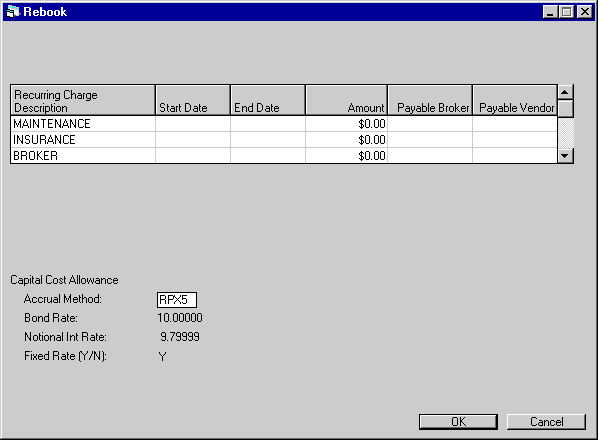Click the scrollbar thumb in charges table
The image size is (598, 440).
click(565, 108)
